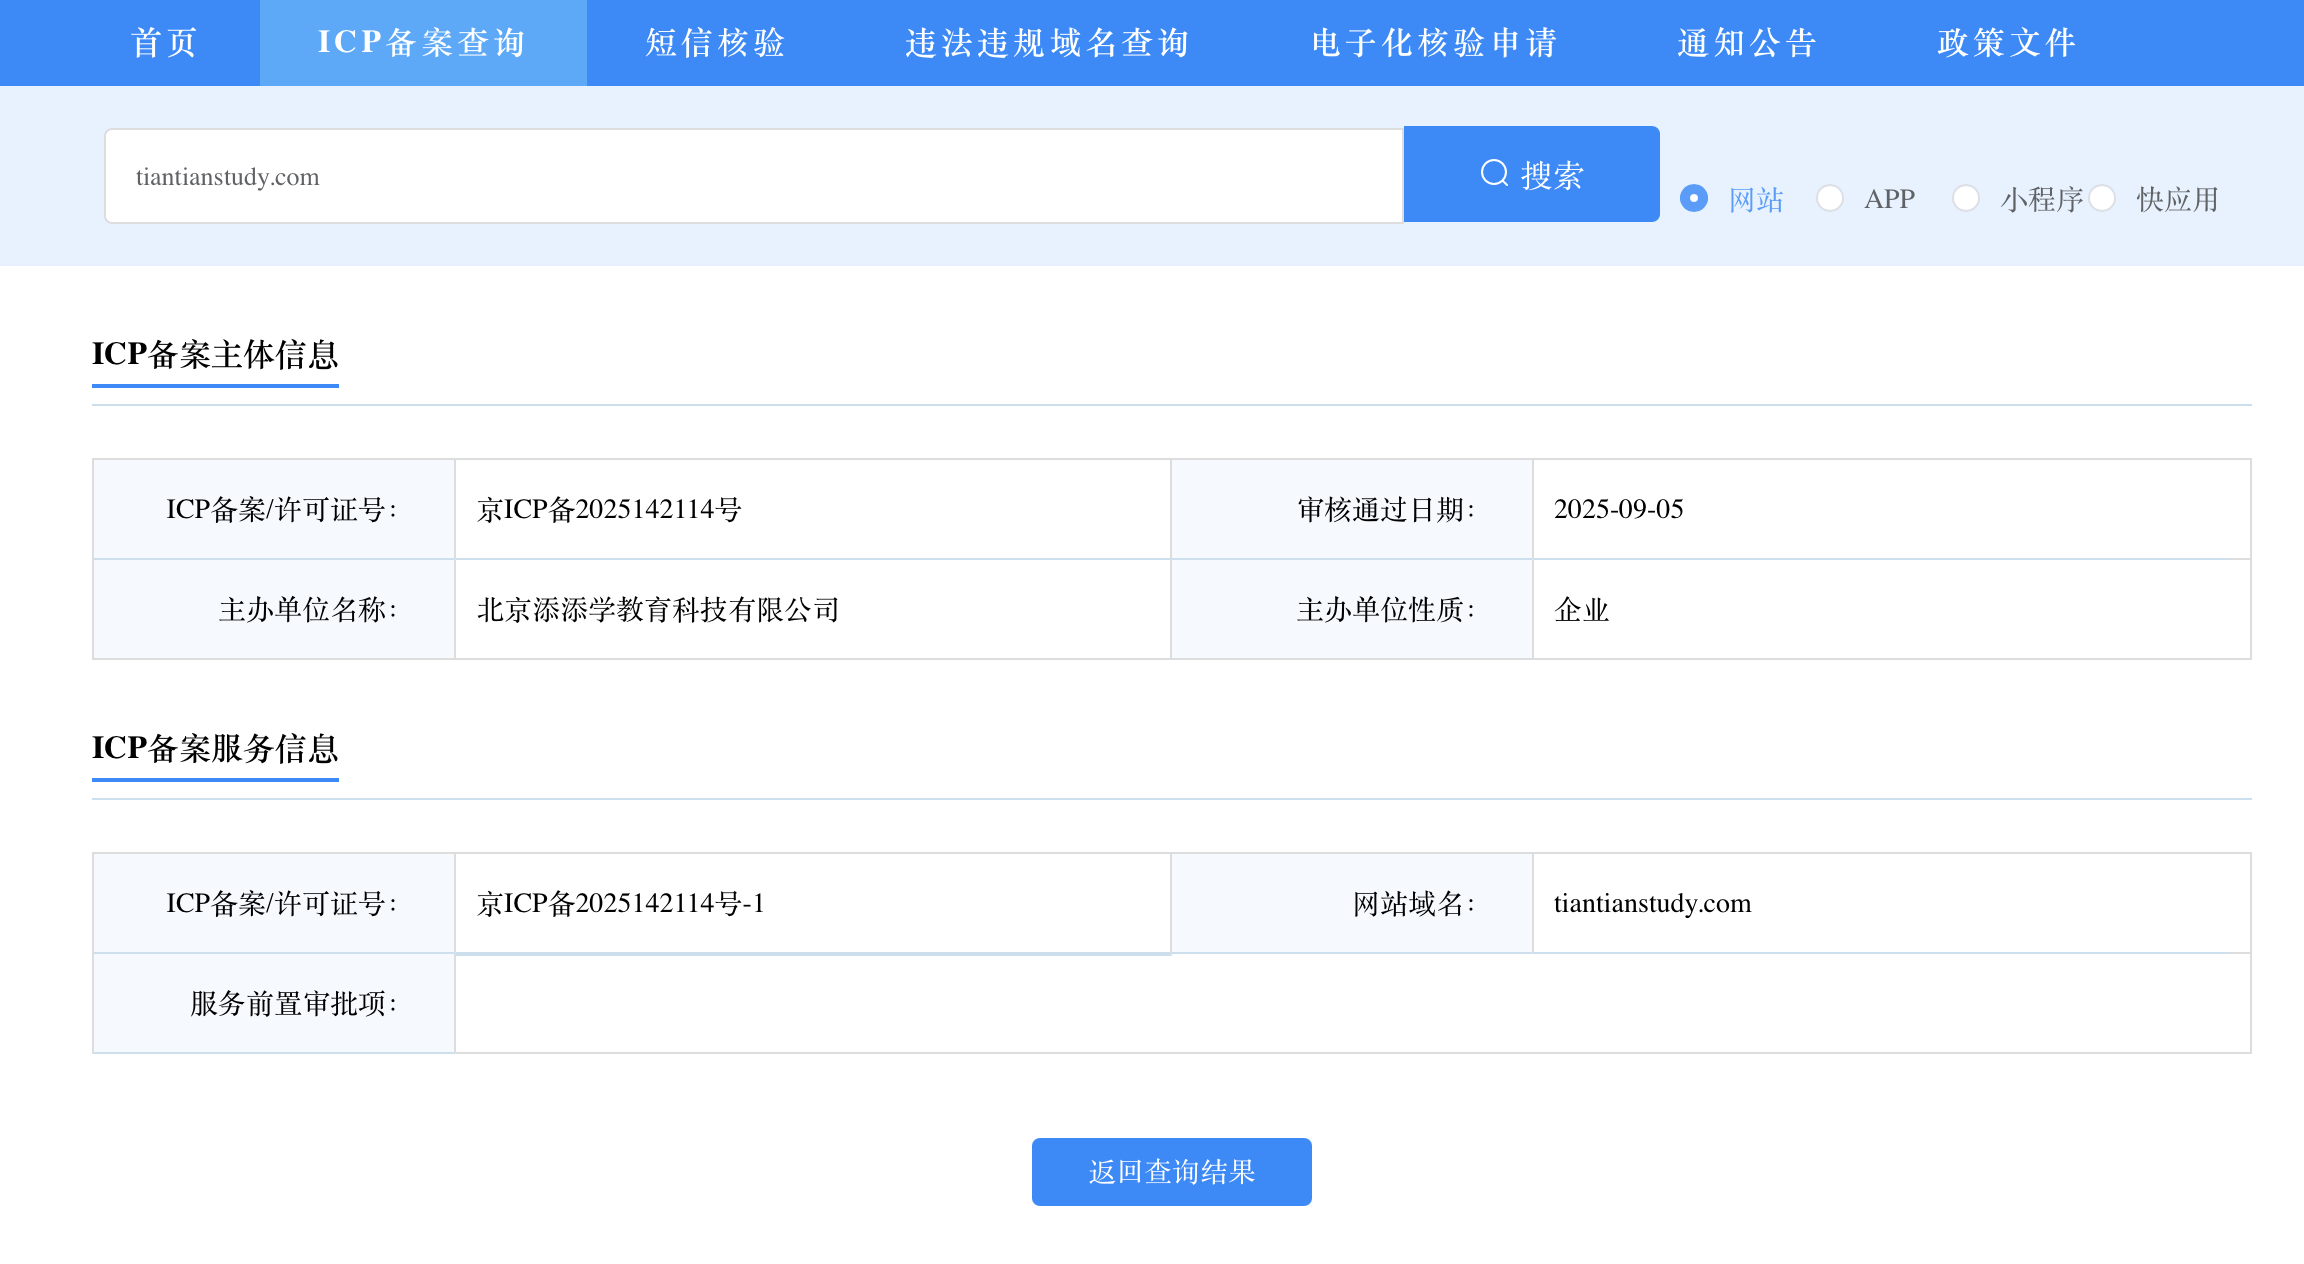
Task: Go to 违法违规域名查询 page
Action: coord(1047,43)
